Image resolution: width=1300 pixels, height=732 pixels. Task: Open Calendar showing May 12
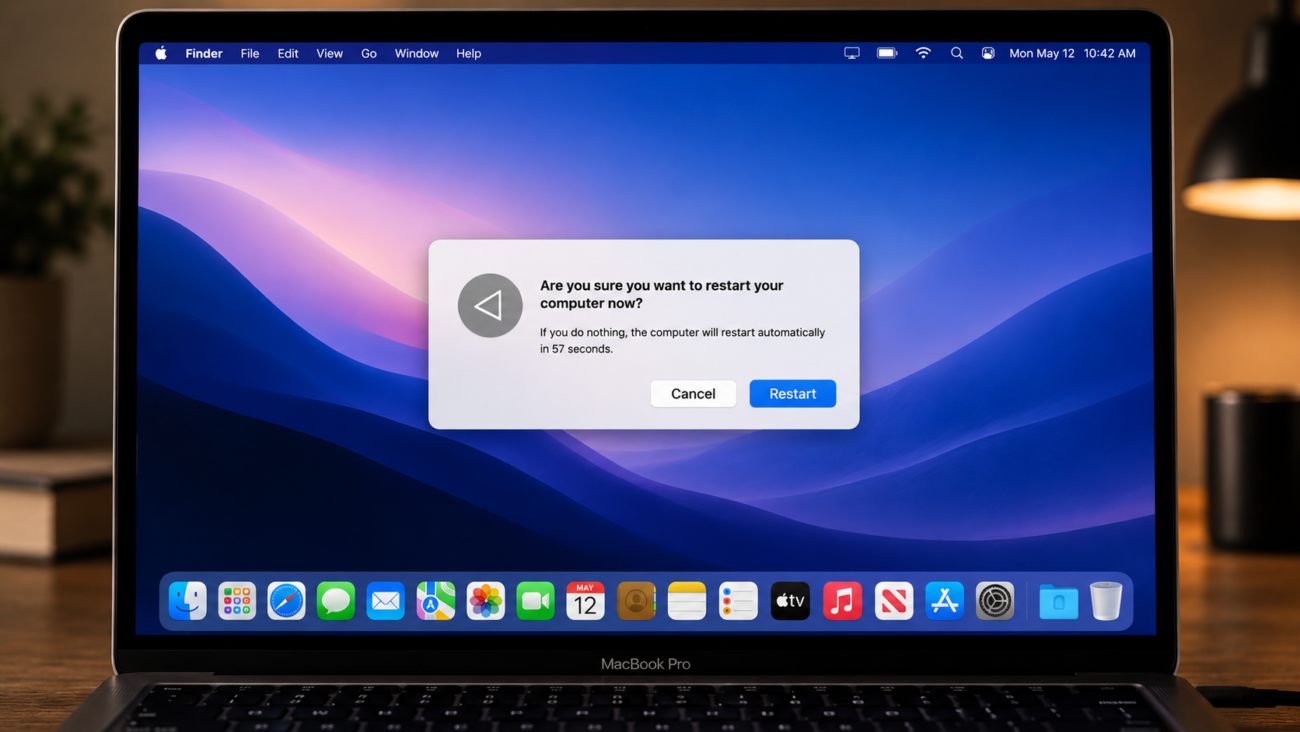(585, 601)
